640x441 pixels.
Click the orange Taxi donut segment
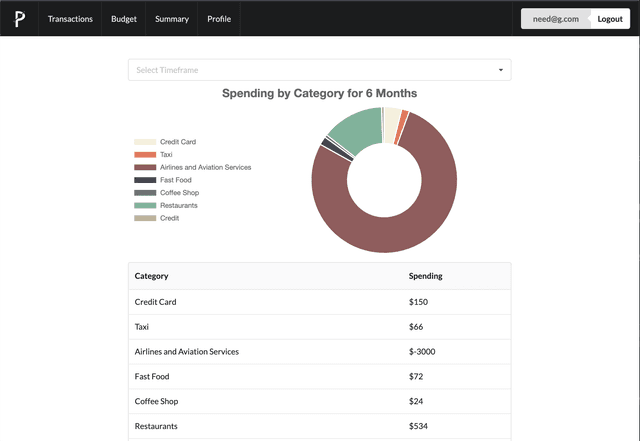click(x=402, y=127)
